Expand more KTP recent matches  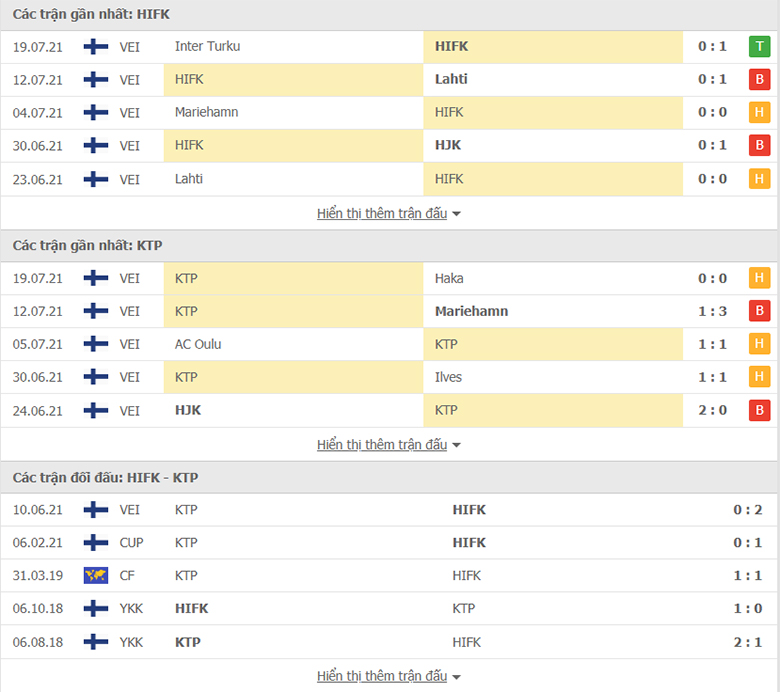click(x=389, y=445)
